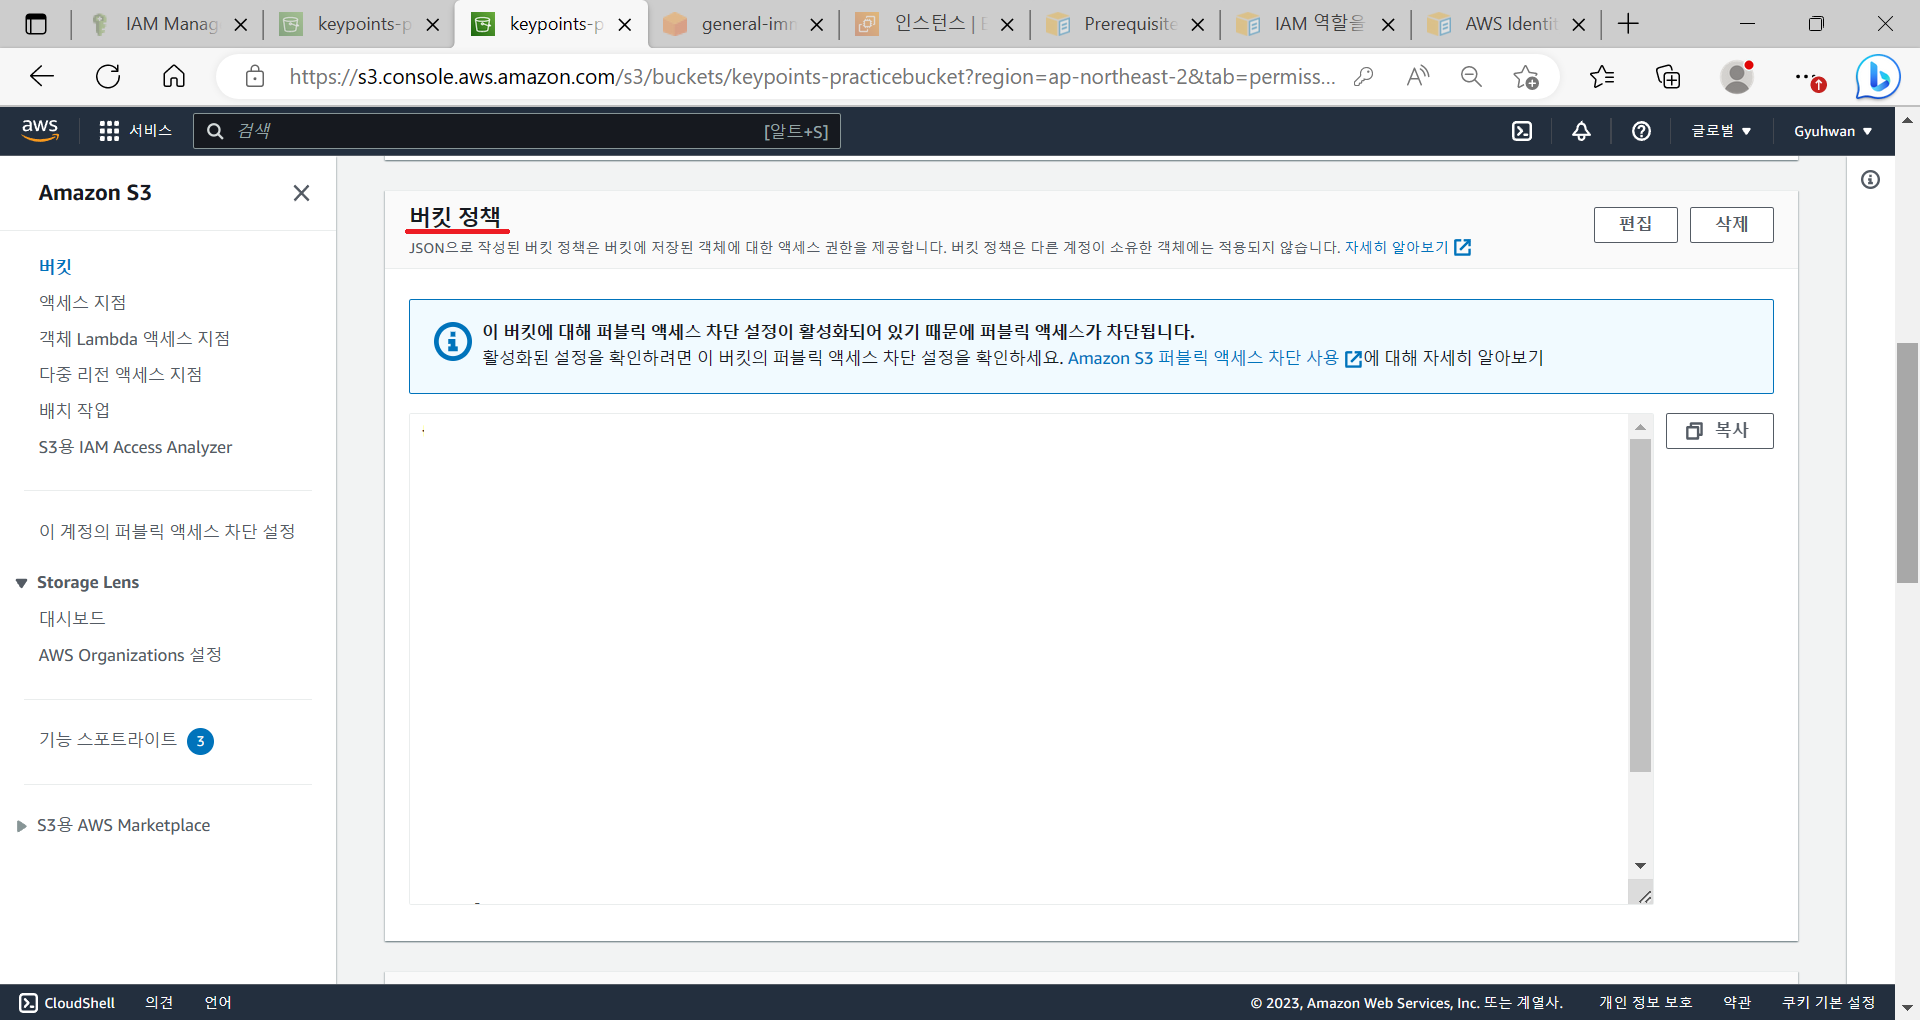Click the policy editor scroll down arrow
The height and width of the screenshot is (1020, 1920).
[x=1640, y=866]
